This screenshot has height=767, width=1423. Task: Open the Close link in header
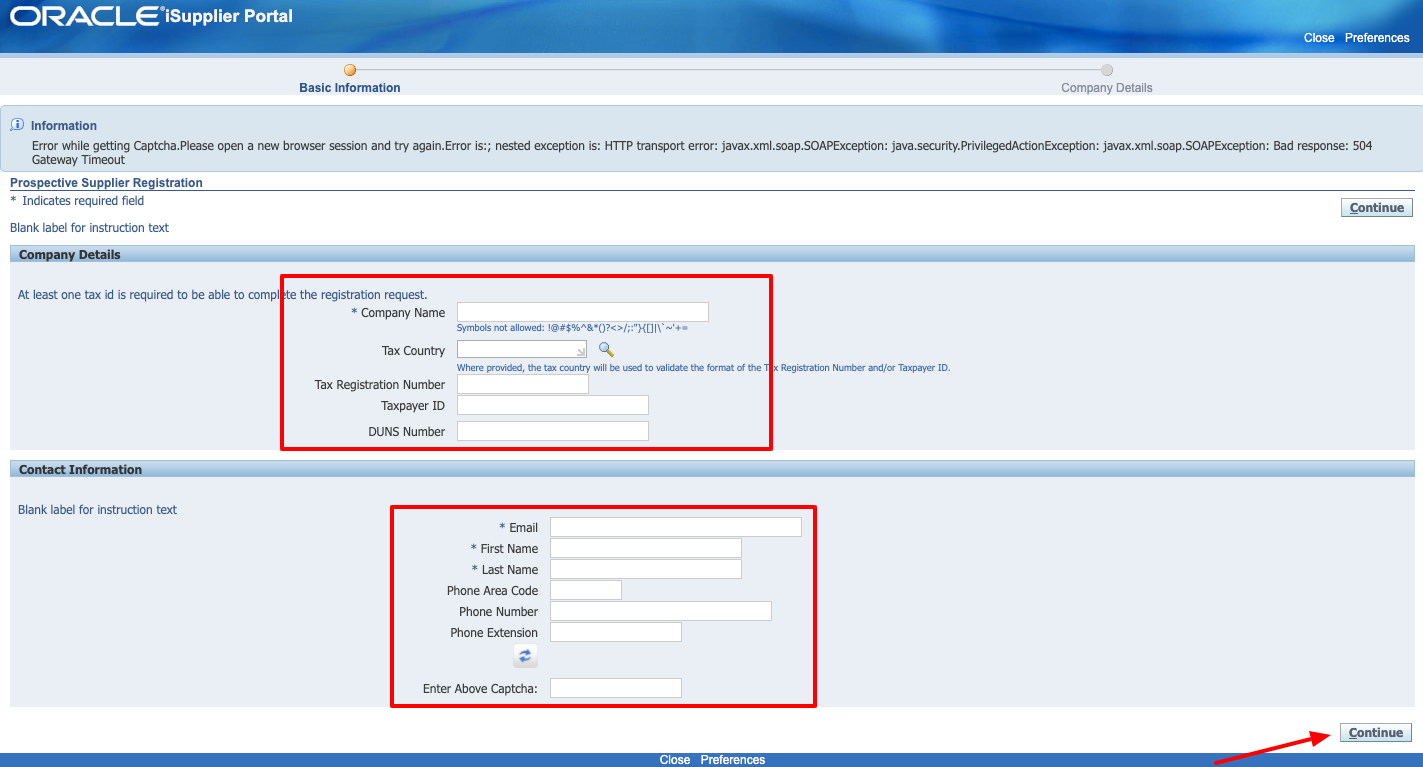point(1319,38)
